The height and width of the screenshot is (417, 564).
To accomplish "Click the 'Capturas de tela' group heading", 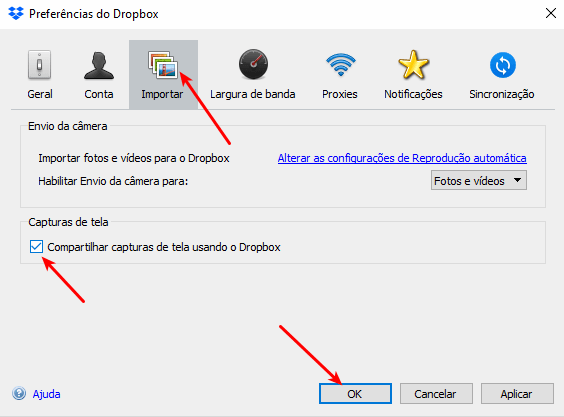I will tap(68, 222).
